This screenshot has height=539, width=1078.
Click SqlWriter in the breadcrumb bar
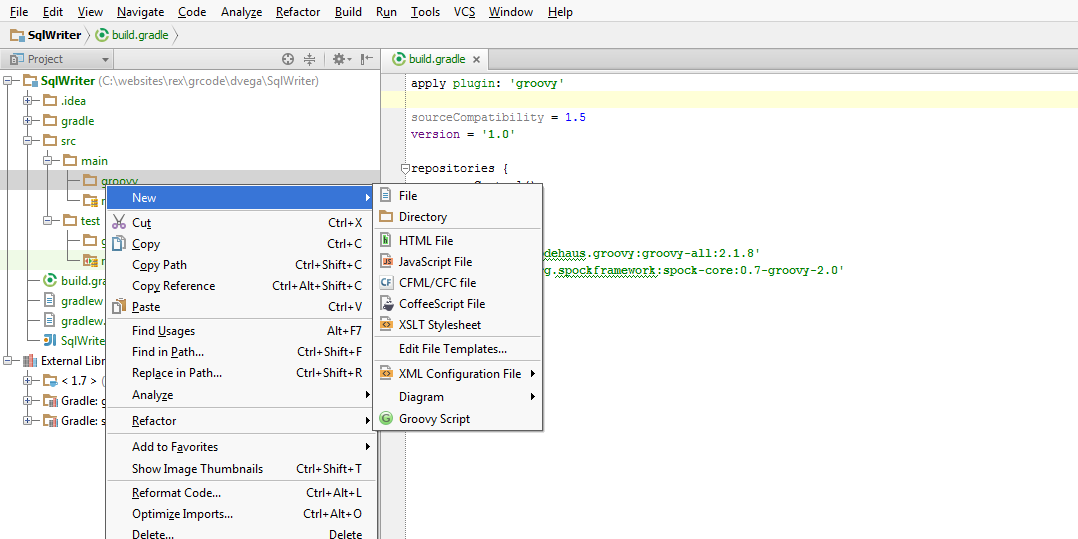[x=54, y=35]
